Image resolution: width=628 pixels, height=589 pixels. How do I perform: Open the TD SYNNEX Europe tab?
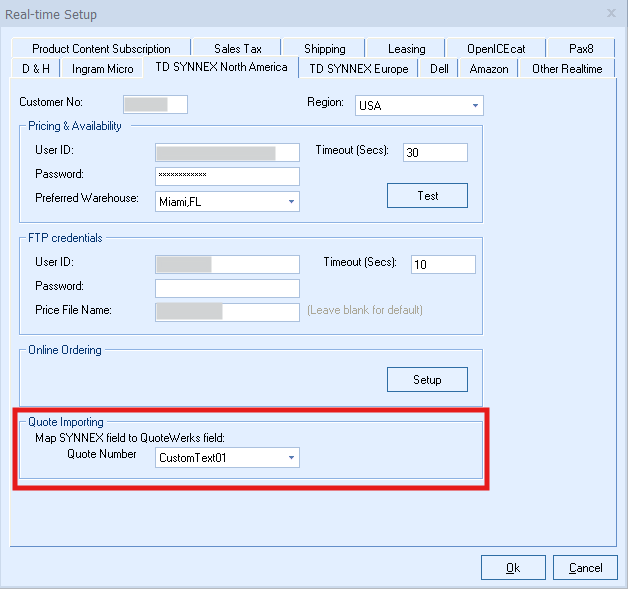coord(358,69)
